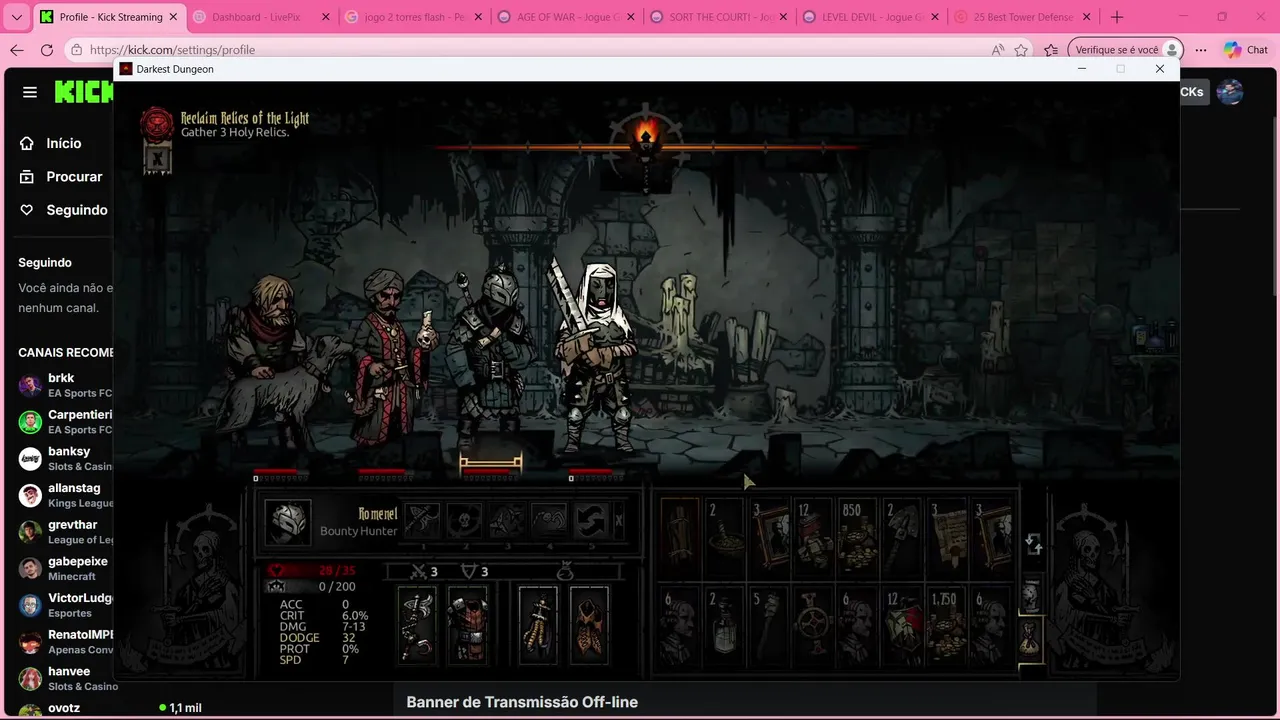Click Verifique se é você button
Viewport: 1280px width, 720px height.
point(1125,50)
